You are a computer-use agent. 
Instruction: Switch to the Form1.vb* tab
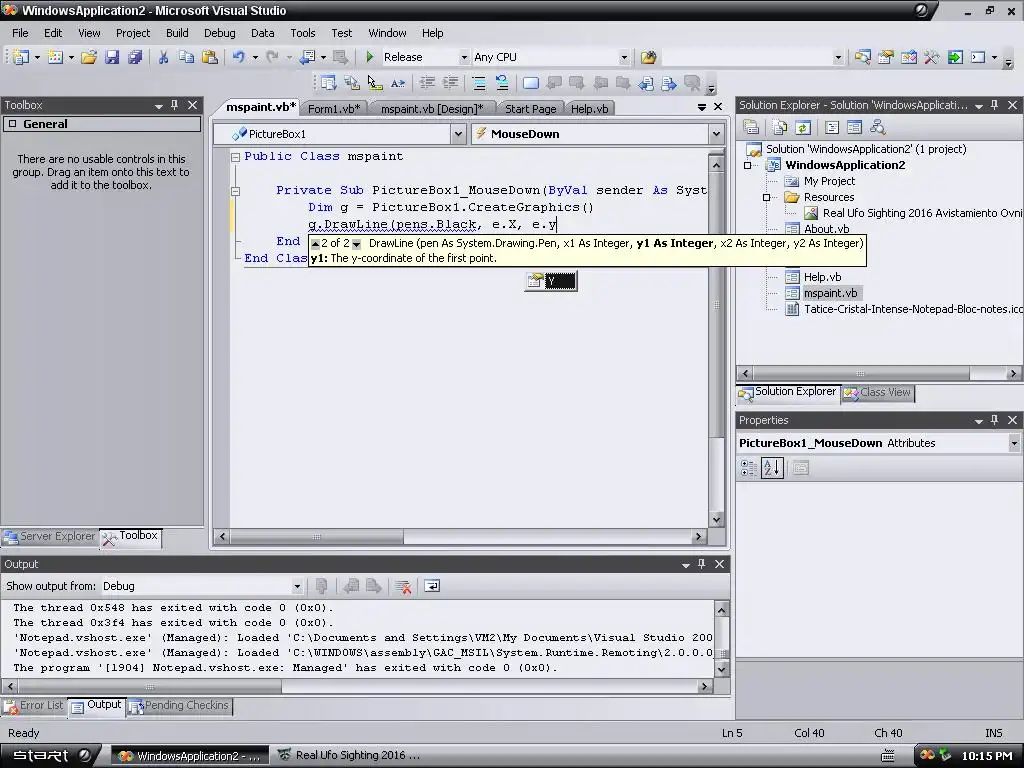334,109
